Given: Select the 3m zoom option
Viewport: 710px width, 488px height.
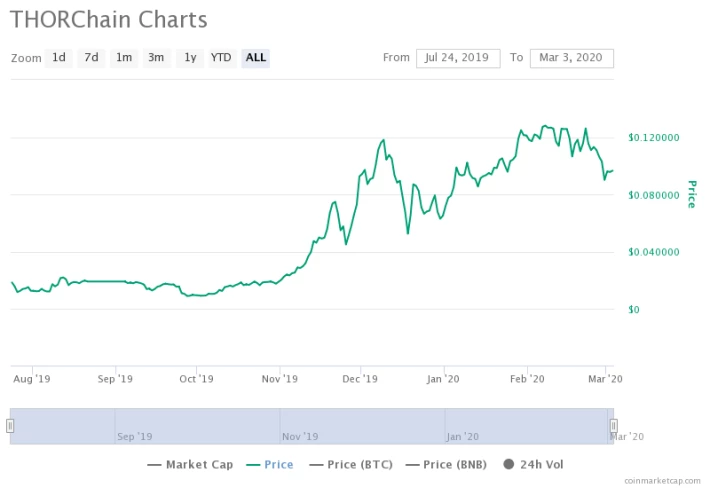Looking at the screenshot, I should (x=157, y=58).
